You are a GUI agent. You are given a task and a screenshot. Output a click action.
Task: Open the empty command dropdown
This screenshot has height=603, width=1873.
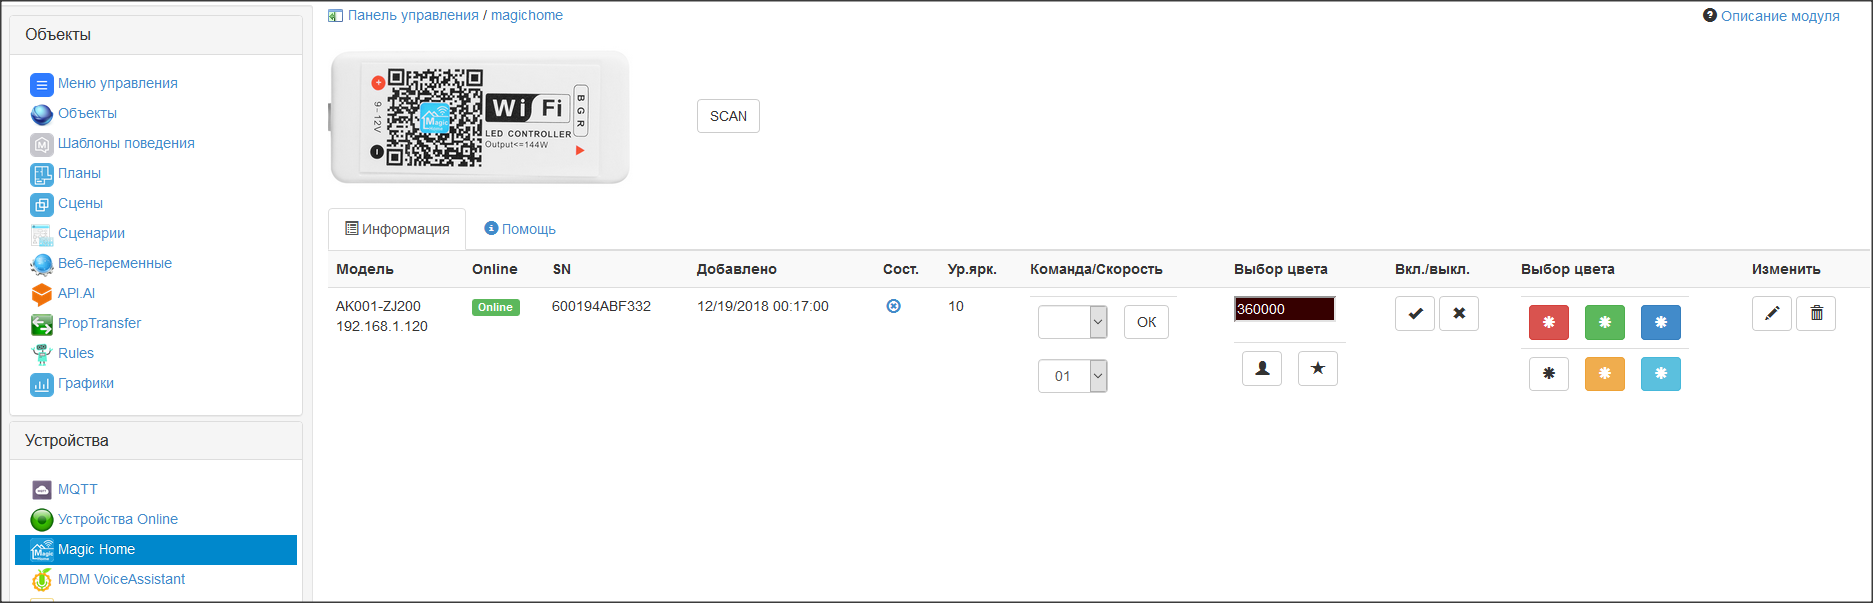click(x=1072, y=322)
